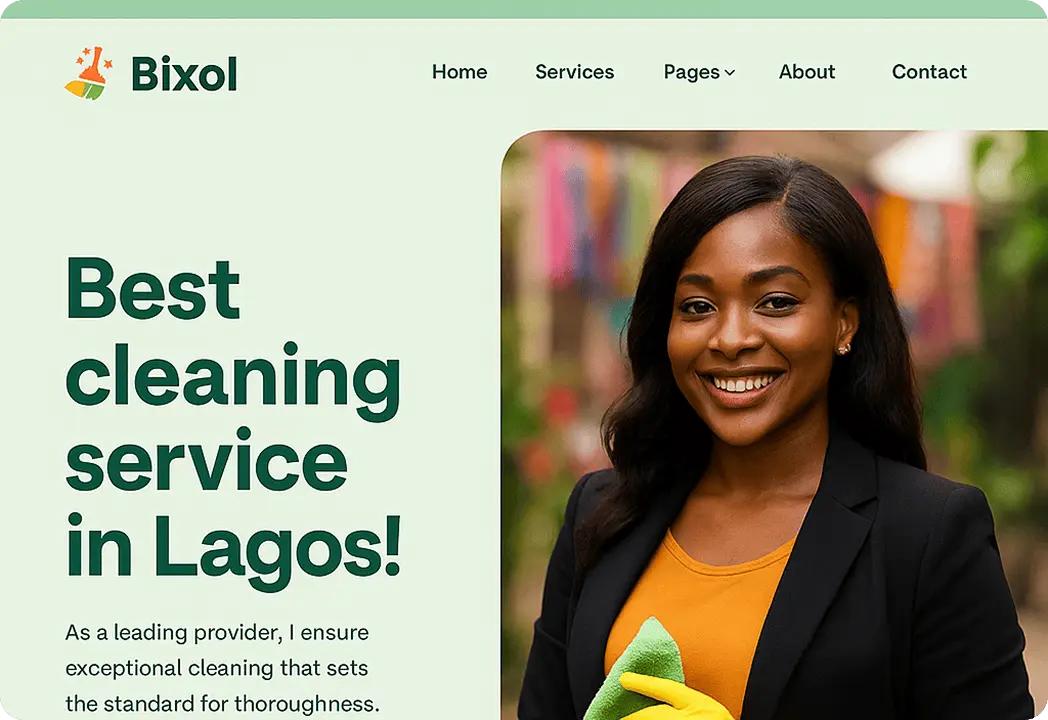
Task: Go to the Home page
Action: coord(459,72)
